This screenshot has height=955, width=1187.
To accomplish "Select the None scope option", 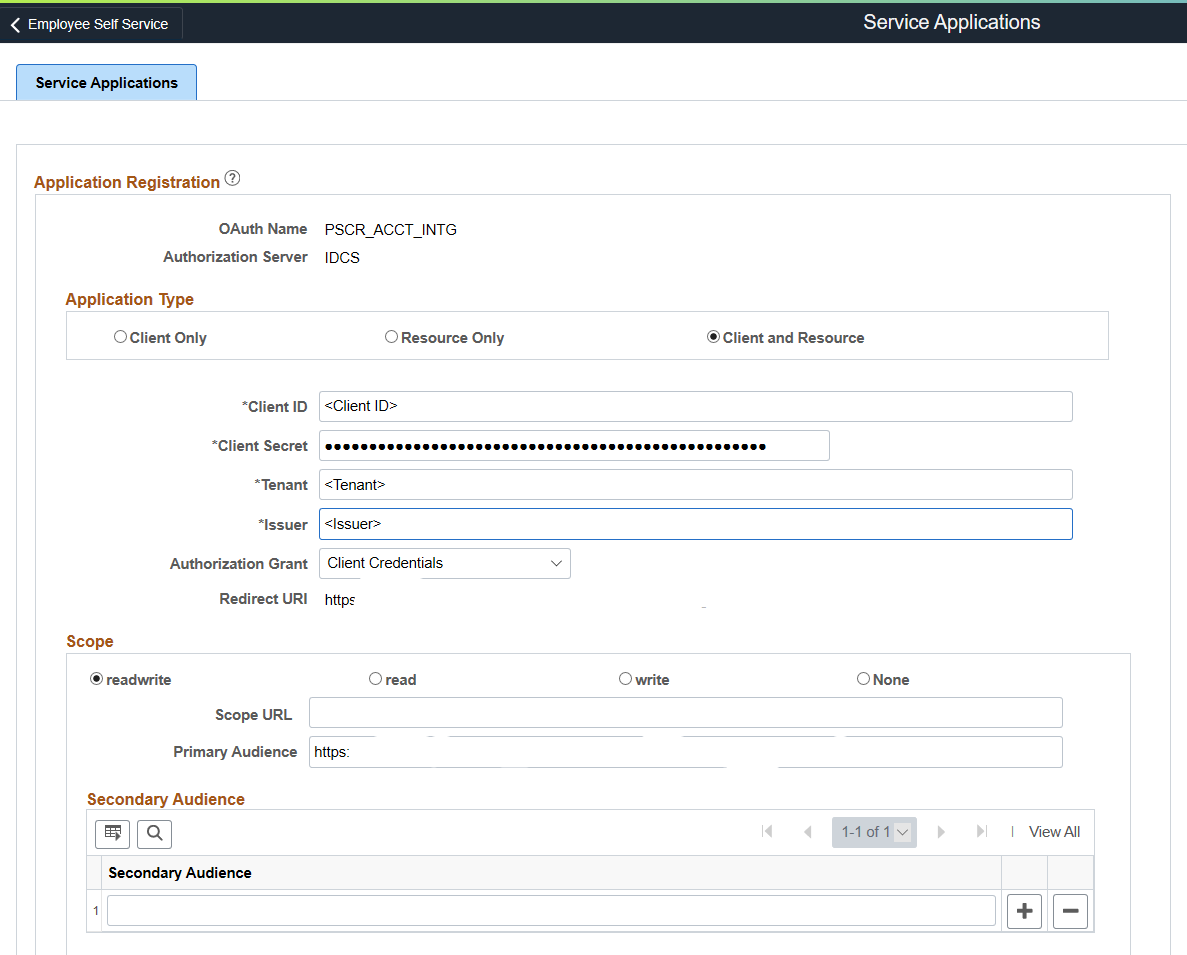I will [x=863, y=679].
